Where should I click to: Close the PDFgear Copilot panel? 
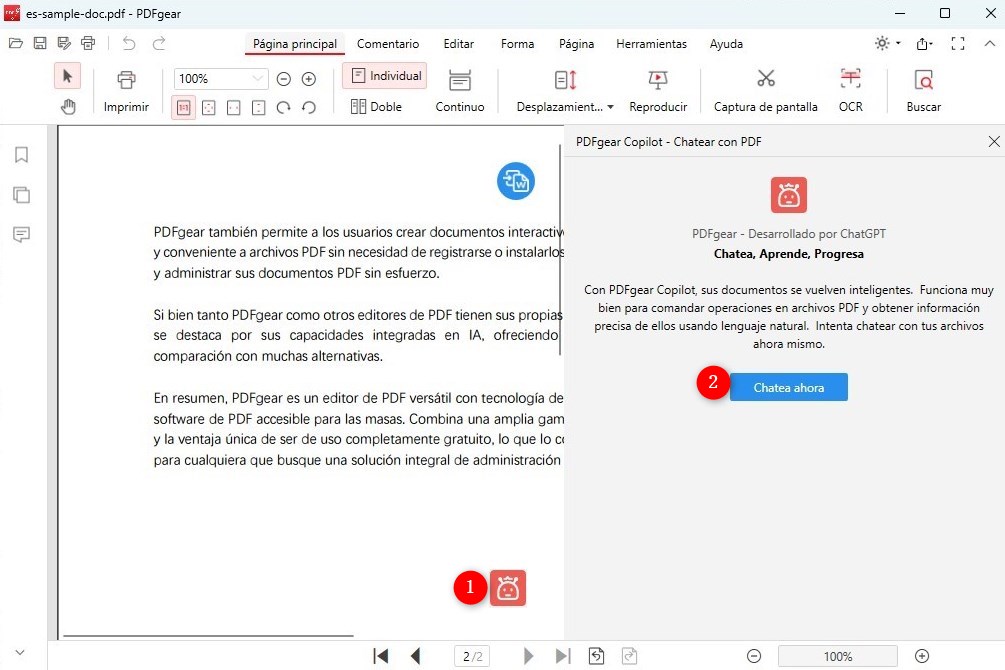[x=993, y=141]
